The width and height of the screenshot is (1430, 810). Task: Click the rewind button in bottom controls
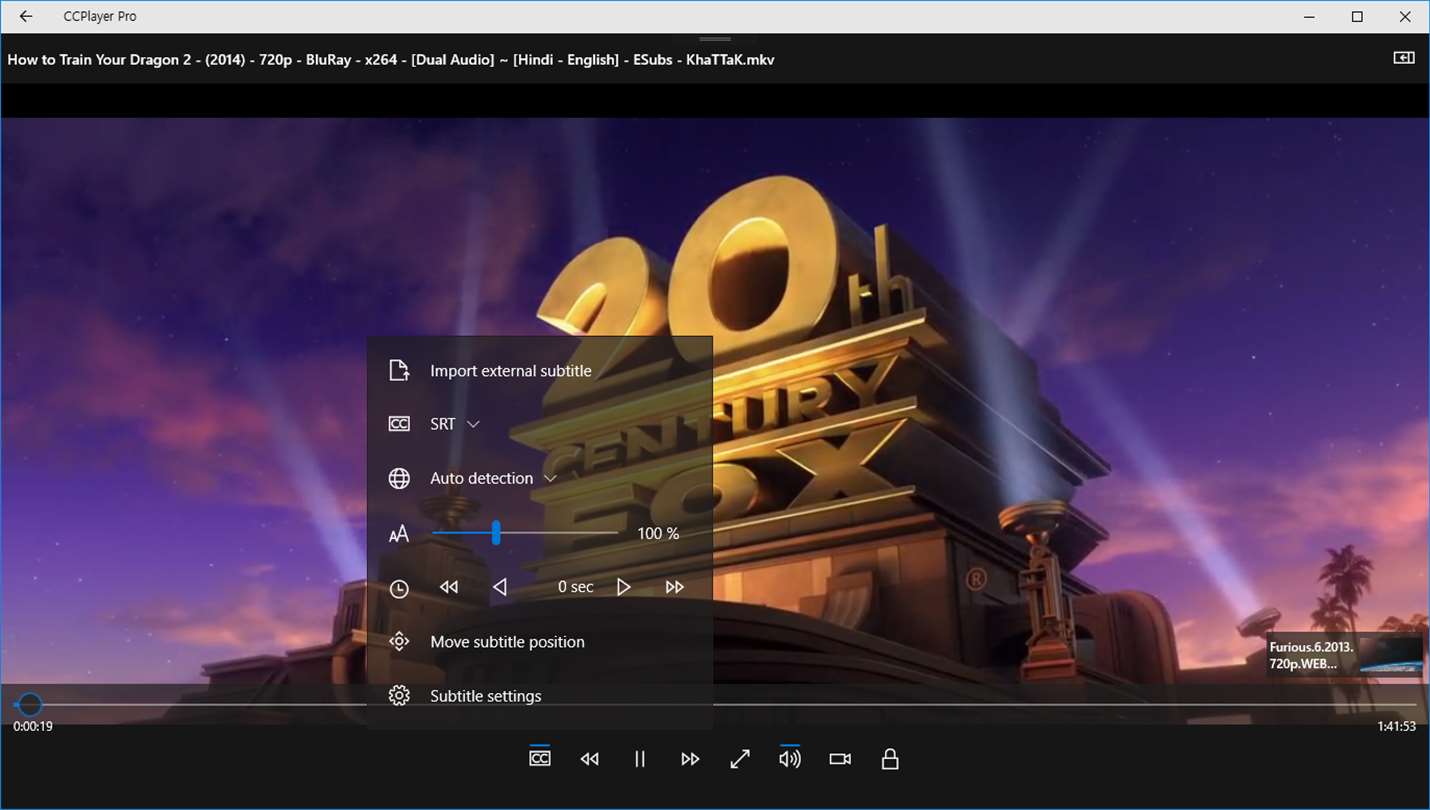click(590, 759)
